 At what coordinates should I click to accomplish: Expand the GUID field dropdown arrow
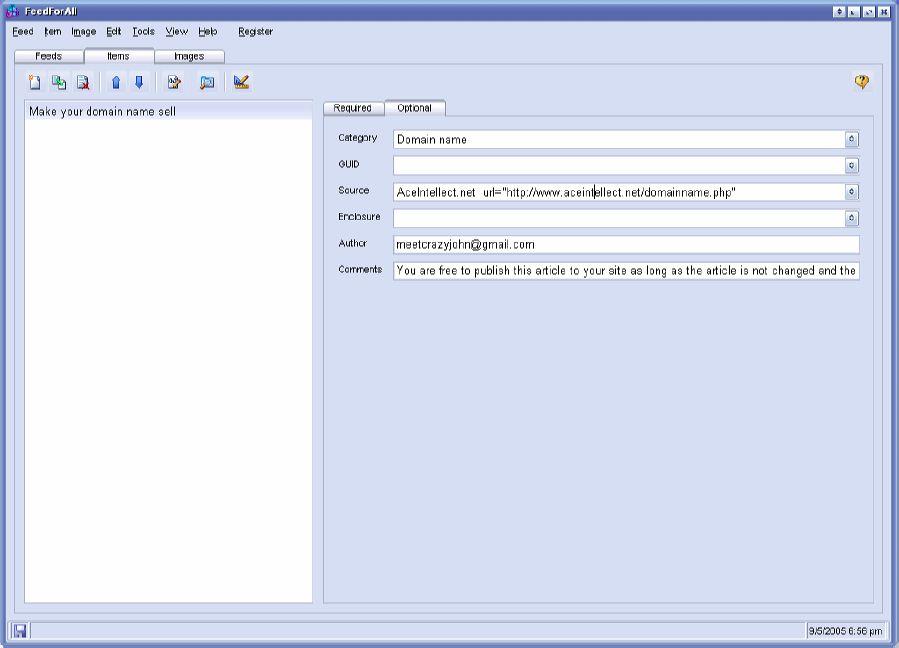coord(851,166)
